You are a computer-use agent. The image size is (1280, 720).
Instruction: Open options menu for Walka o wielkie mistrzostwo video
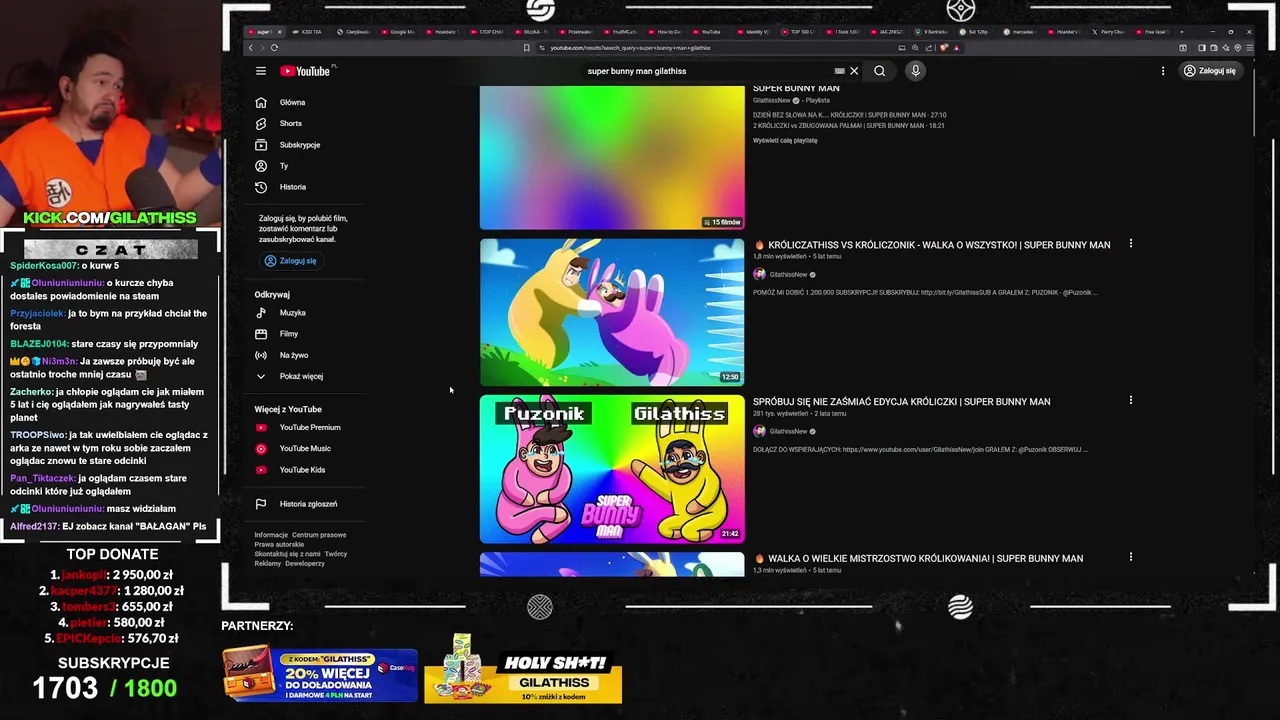1131,557
